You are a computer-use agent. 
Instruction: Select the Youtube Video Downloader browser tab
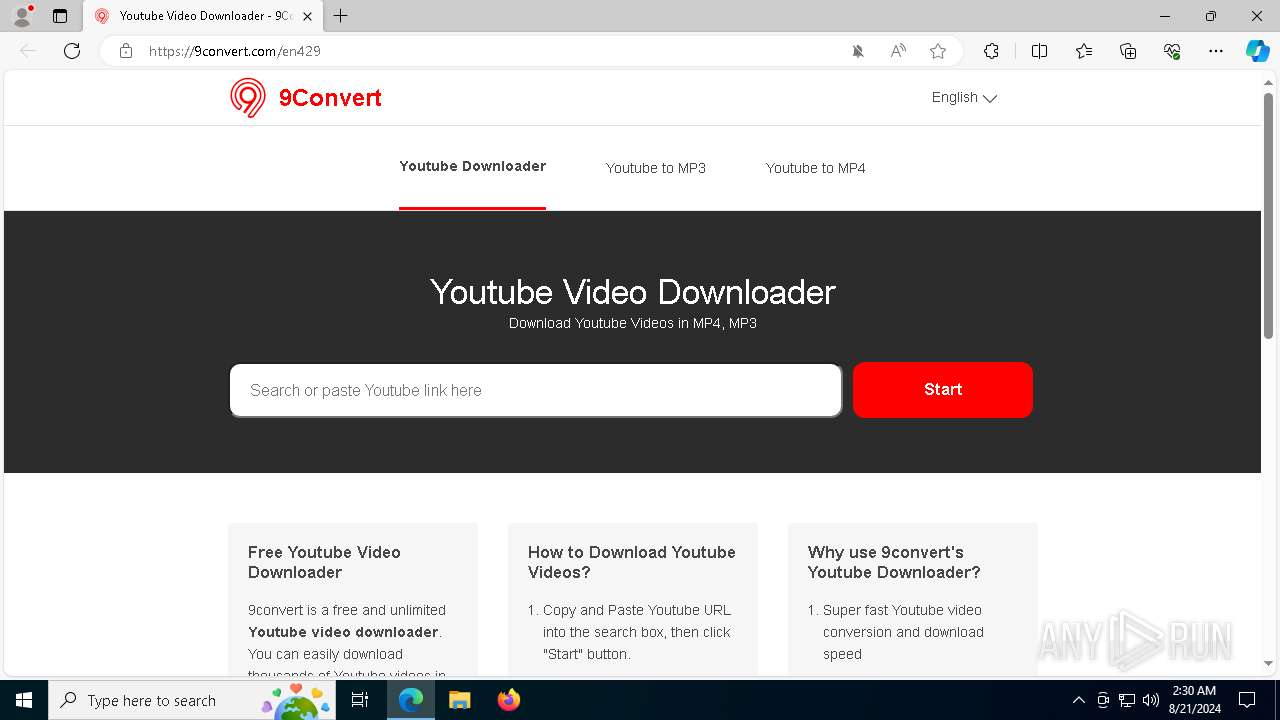[x=202, y=16]
